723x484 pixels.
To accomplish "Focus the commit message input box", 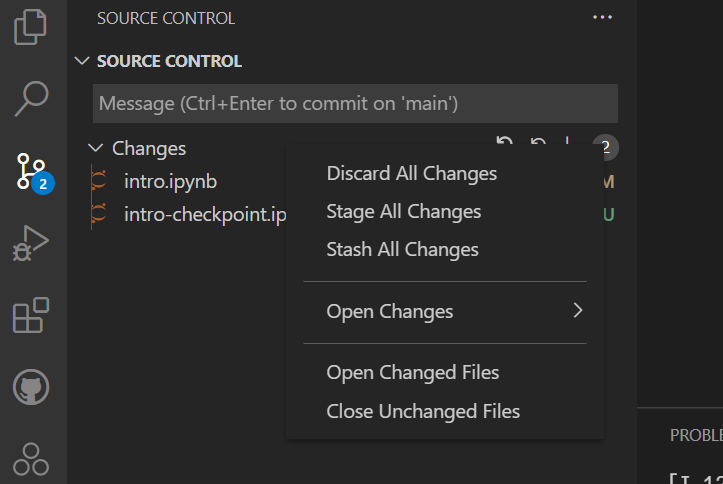I will [x=355, y=103].
